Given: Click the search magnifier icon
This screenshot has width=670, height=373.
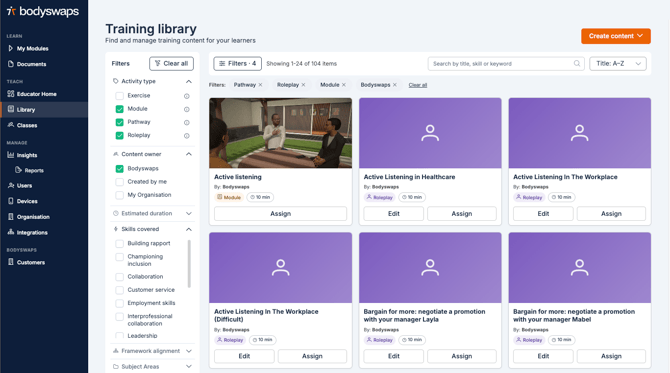Looking at the screenshot, I should [x=577, y=64].
